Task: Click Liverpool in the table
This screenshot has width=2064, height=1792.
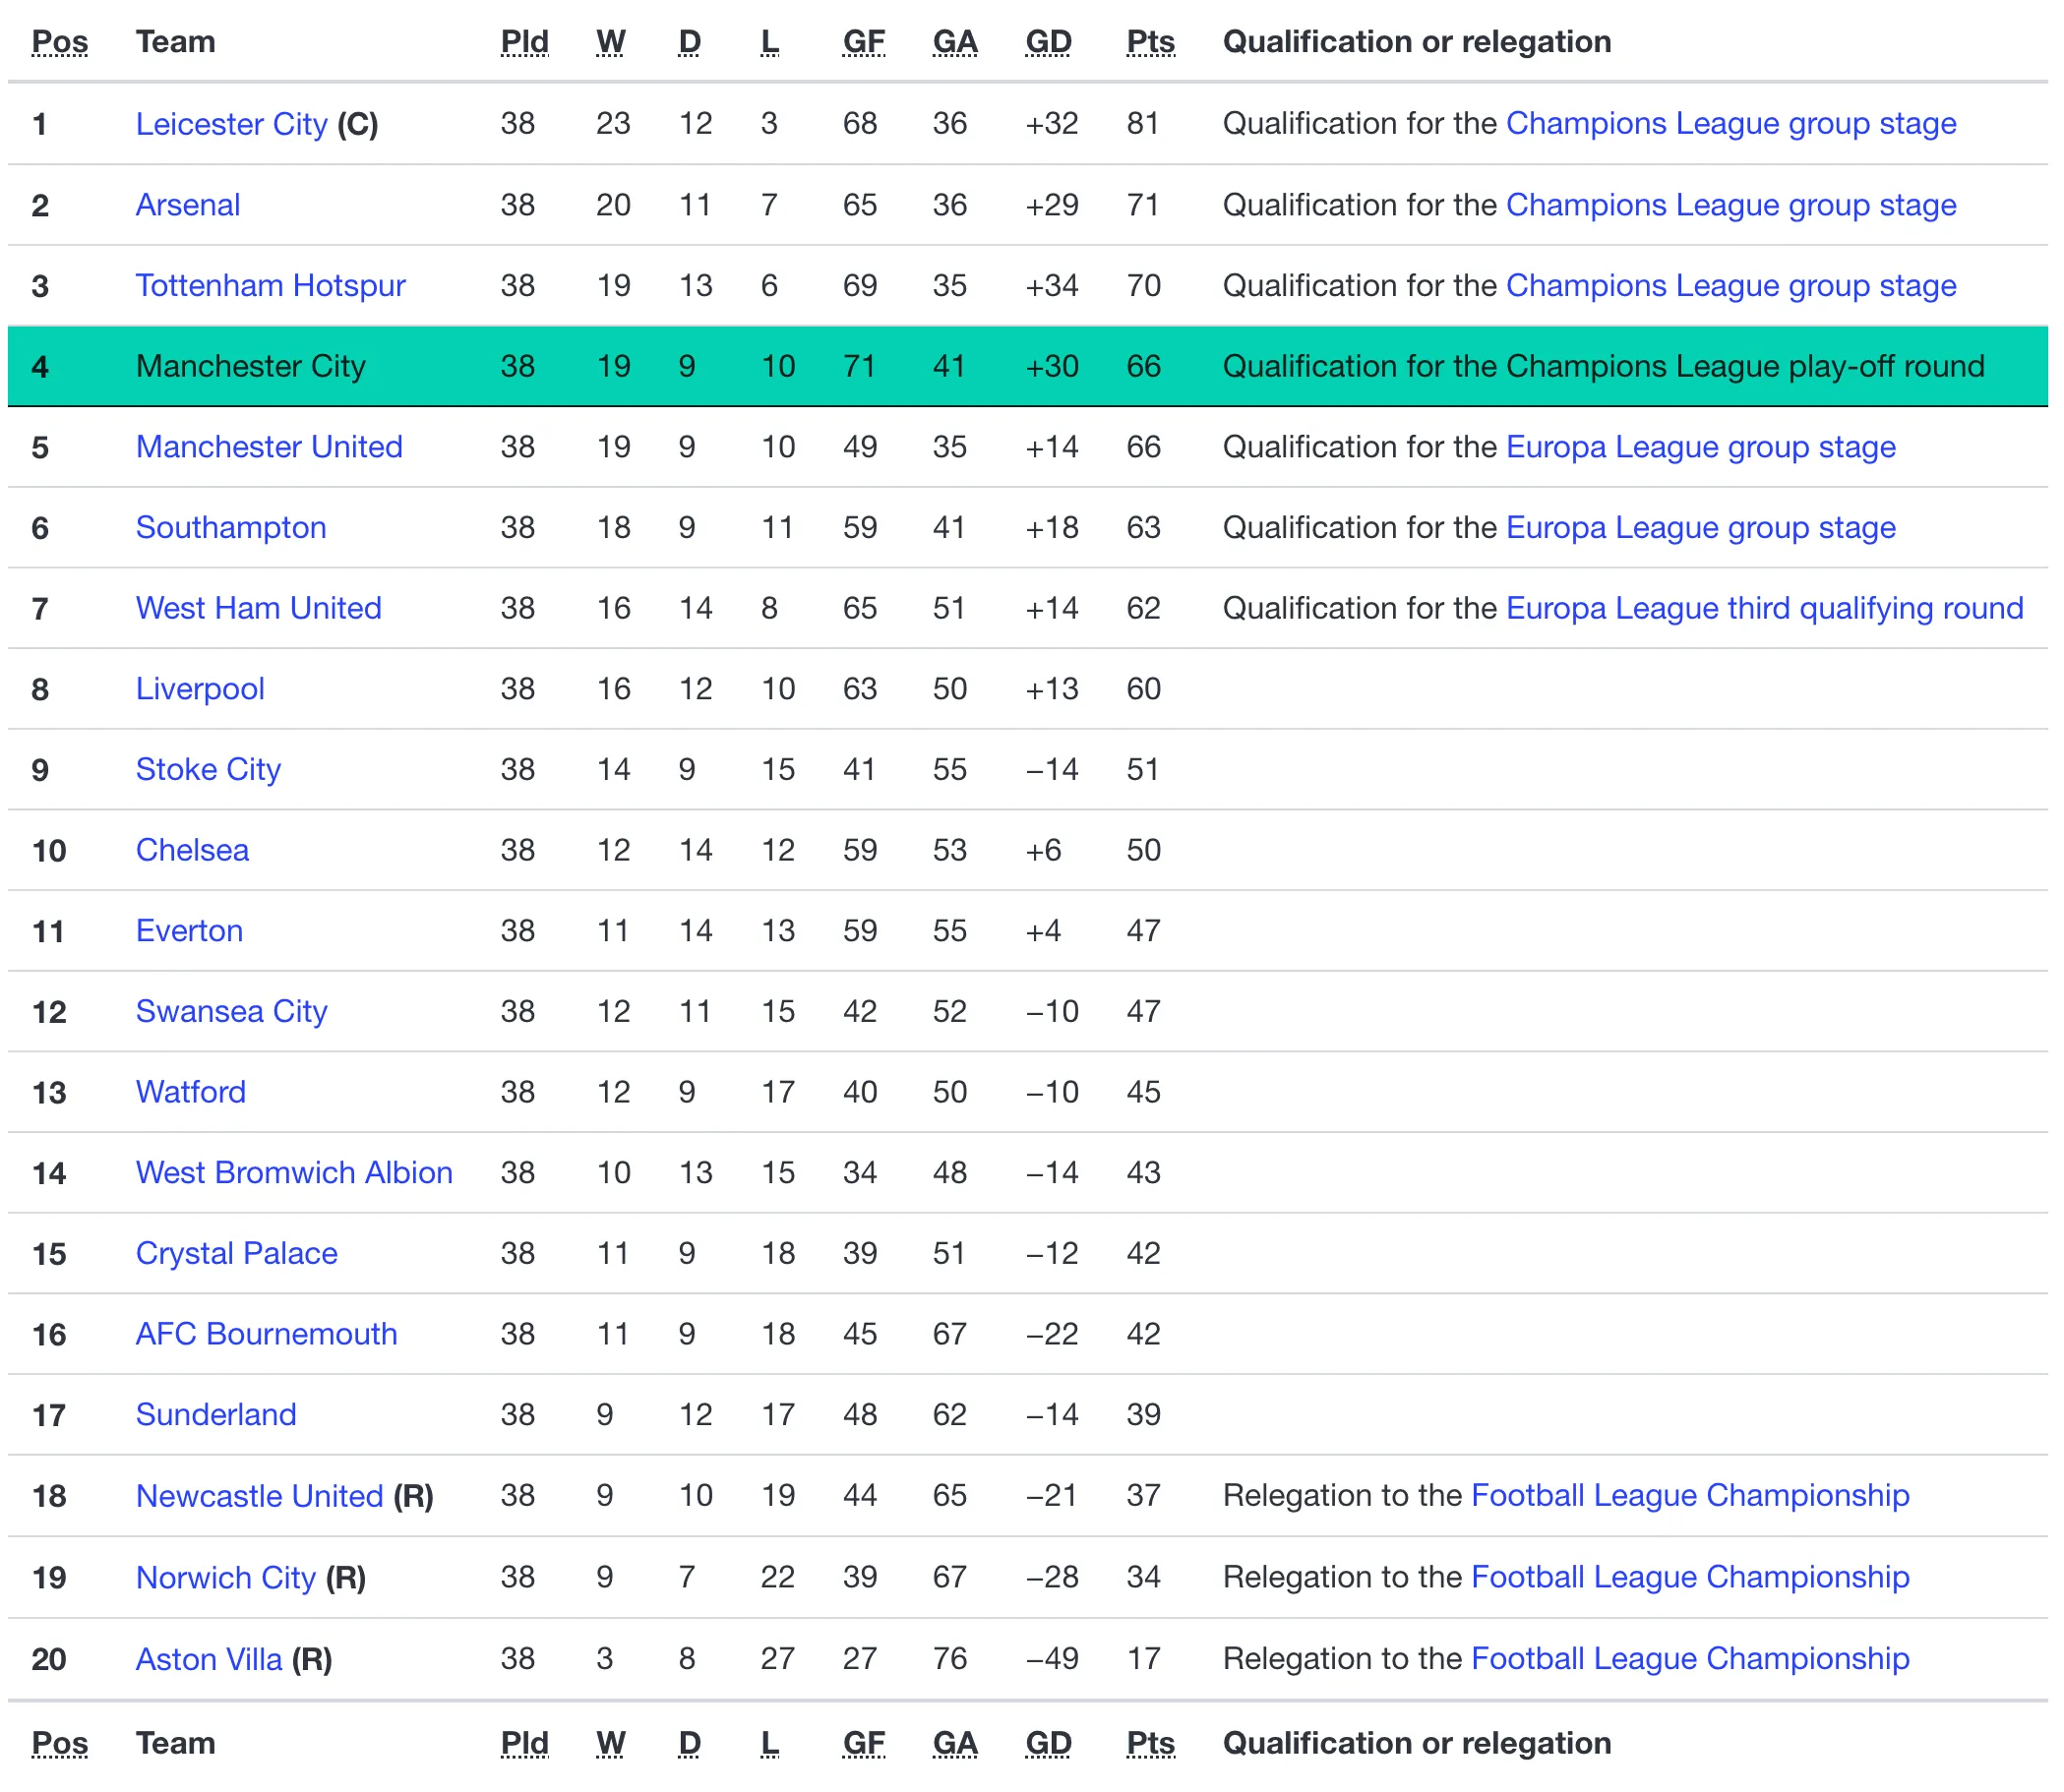Action: pyautogui.click(x=200, y=689)
